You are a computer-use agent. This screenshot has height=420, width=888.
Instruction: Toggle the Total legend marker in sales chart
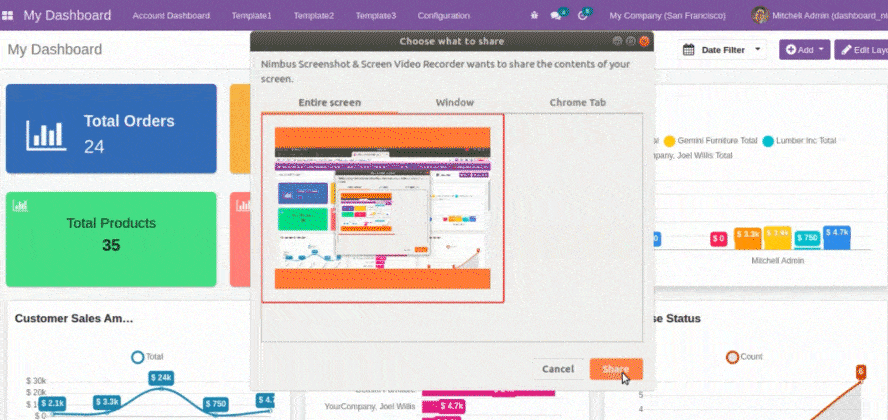pyautogui.click(x=138, y=356)
